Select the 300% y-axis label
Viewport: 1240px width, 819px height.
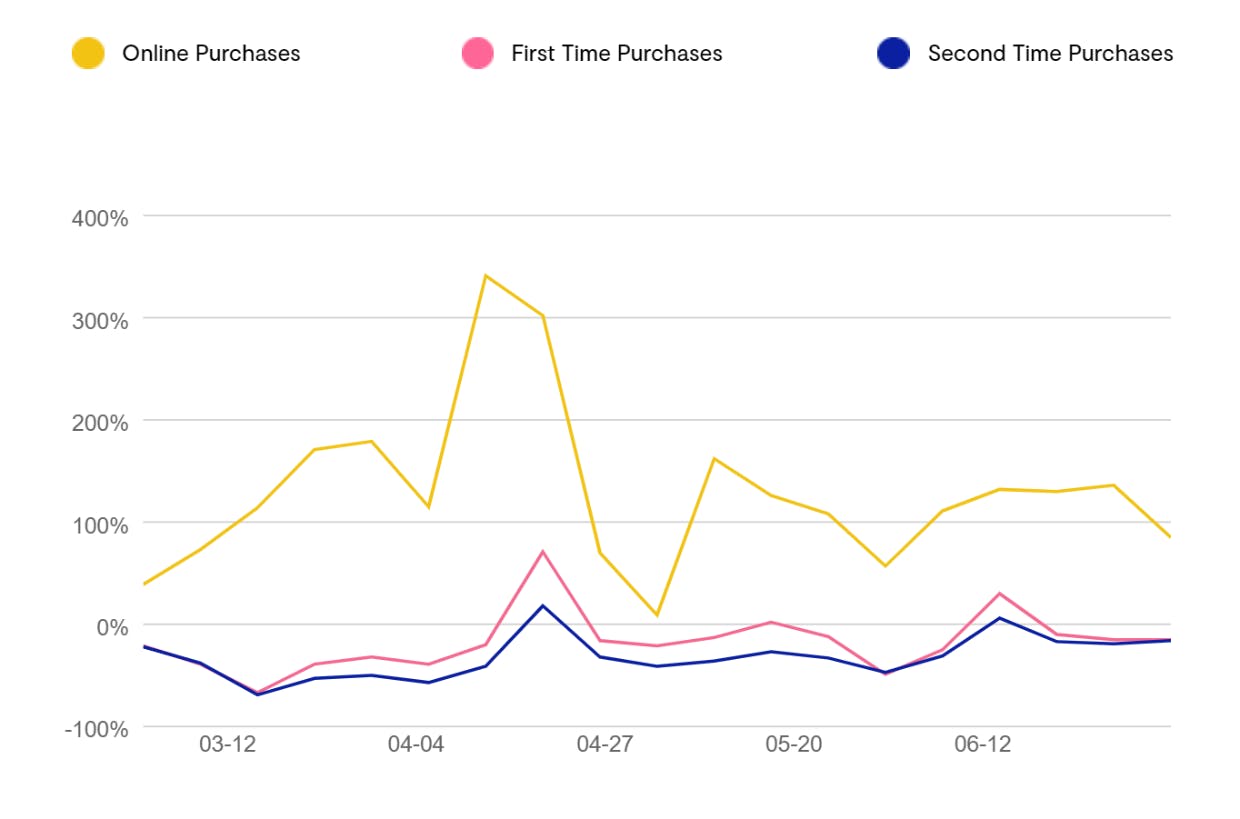coord(100,321)
